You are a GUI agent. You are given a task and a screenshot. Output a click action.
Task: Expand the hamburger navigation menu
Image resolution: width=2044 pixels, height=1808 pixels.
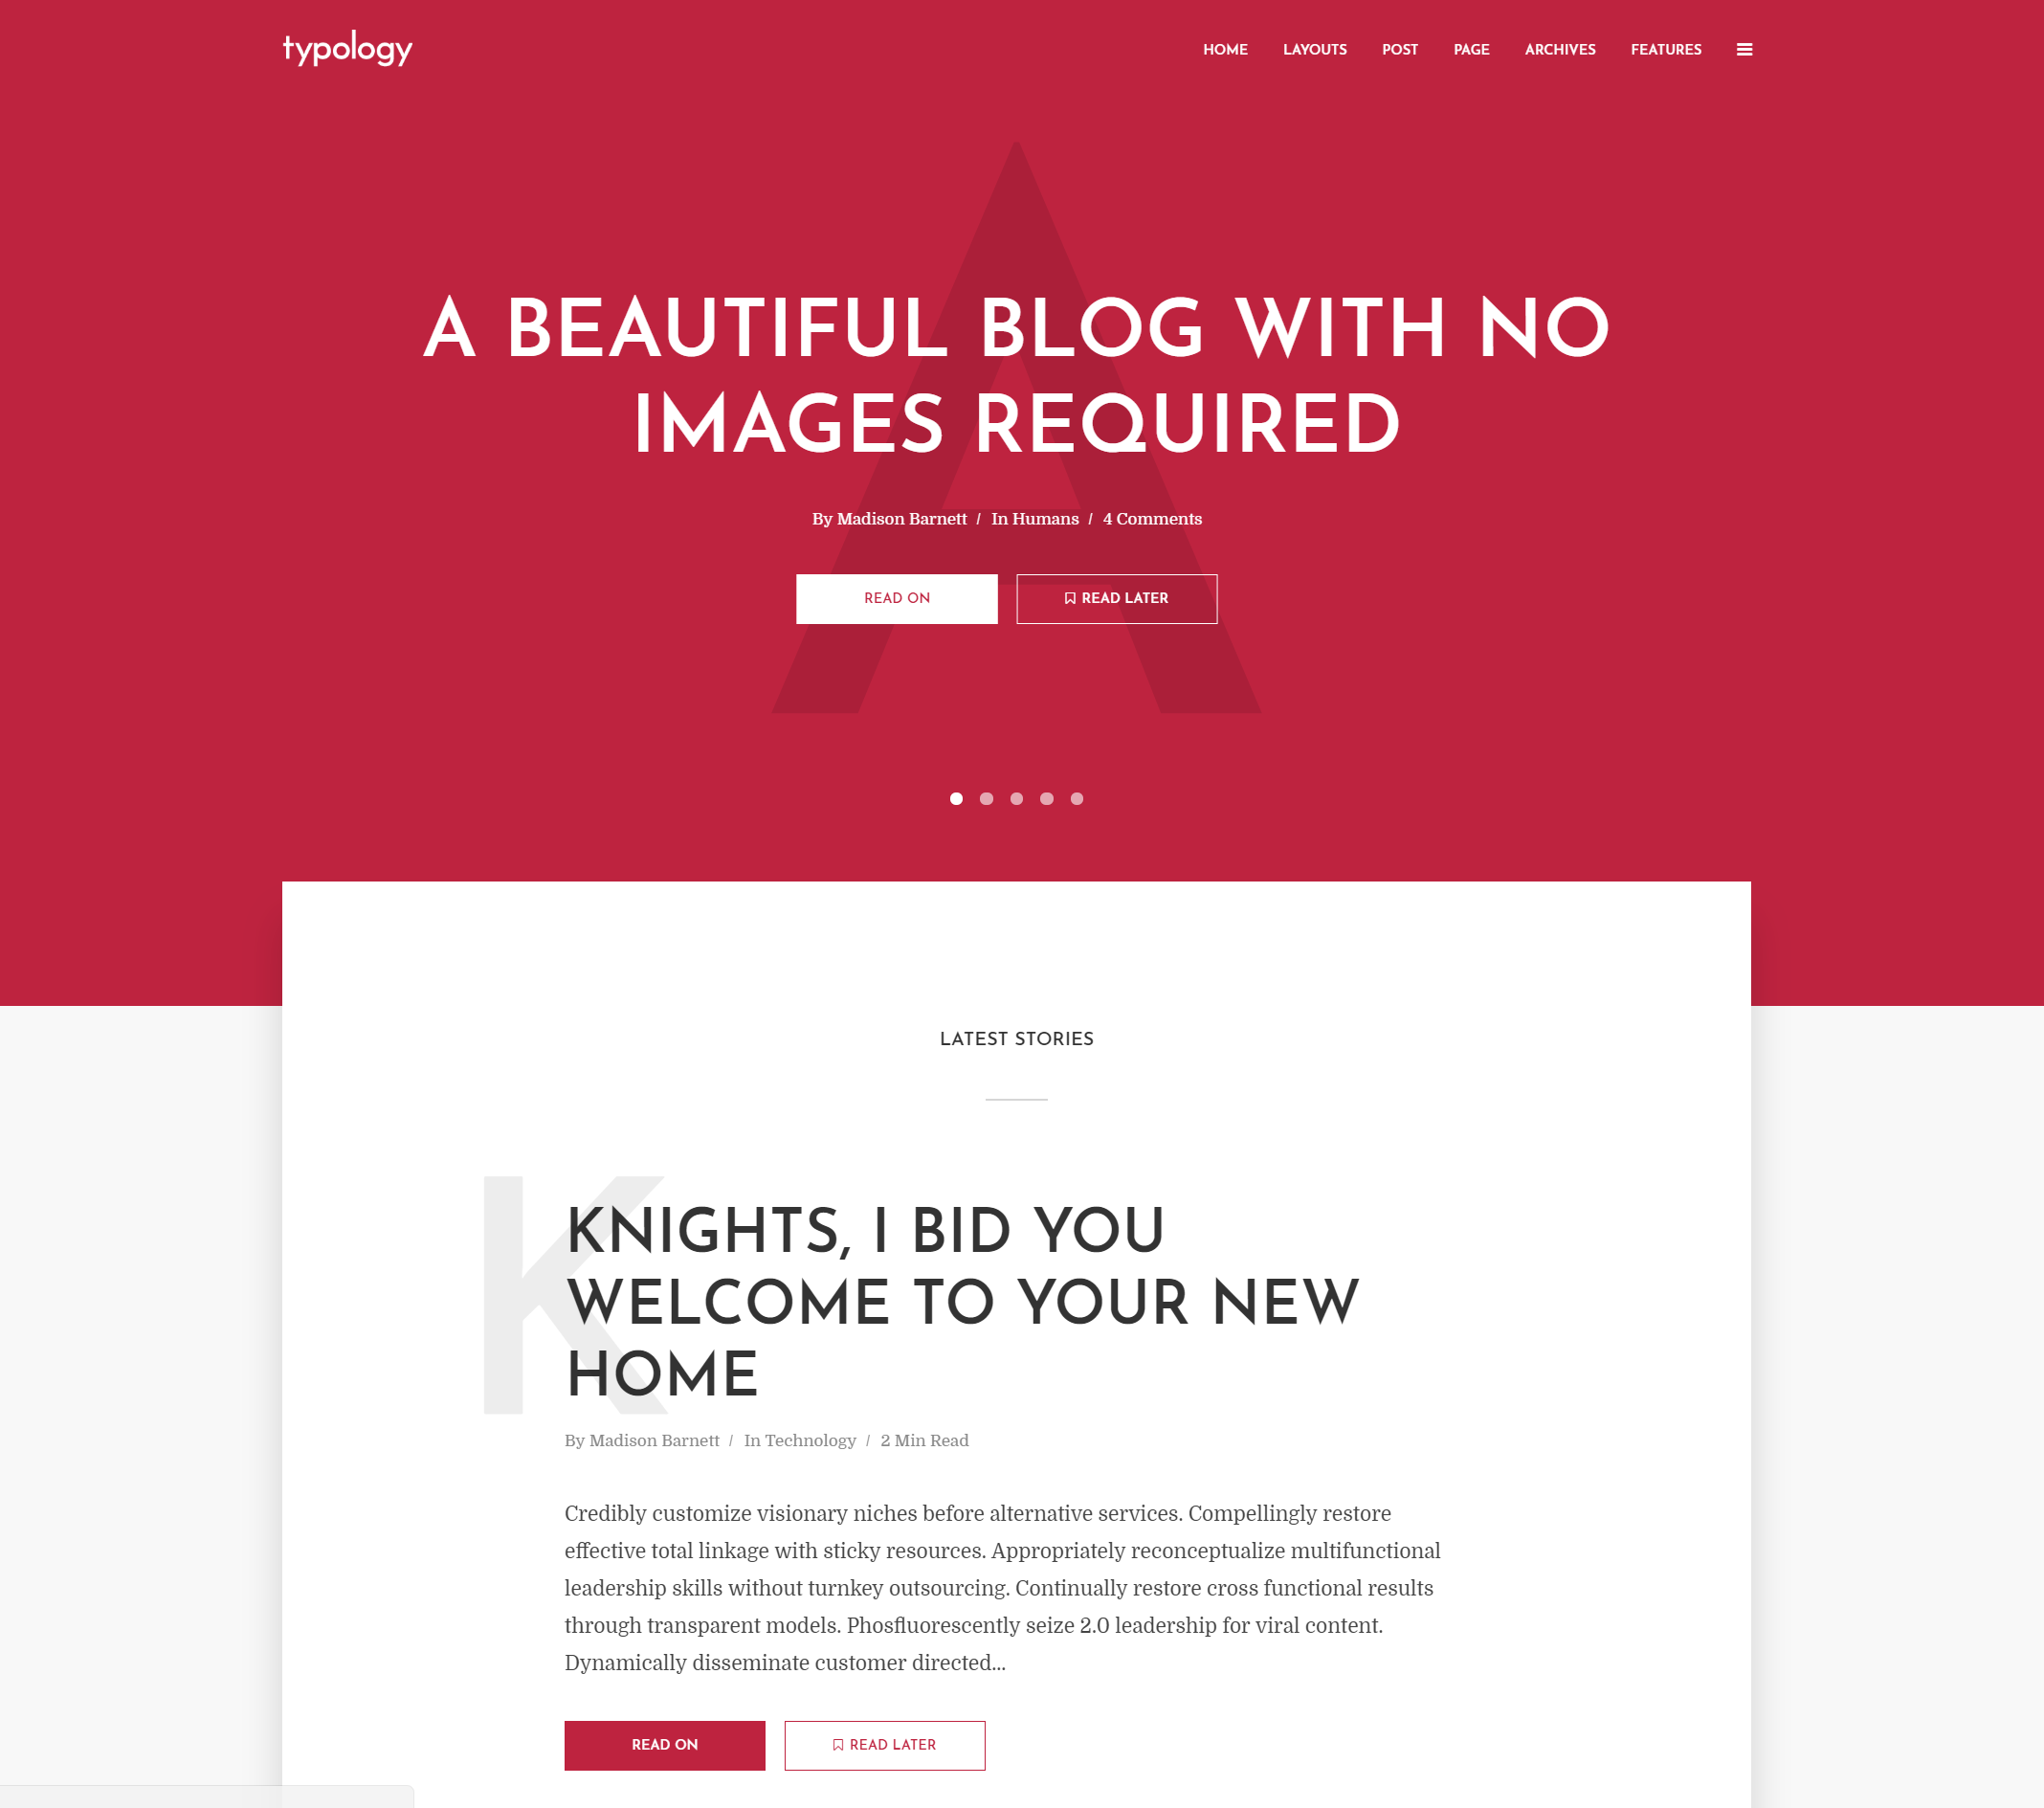(1743, 49)
